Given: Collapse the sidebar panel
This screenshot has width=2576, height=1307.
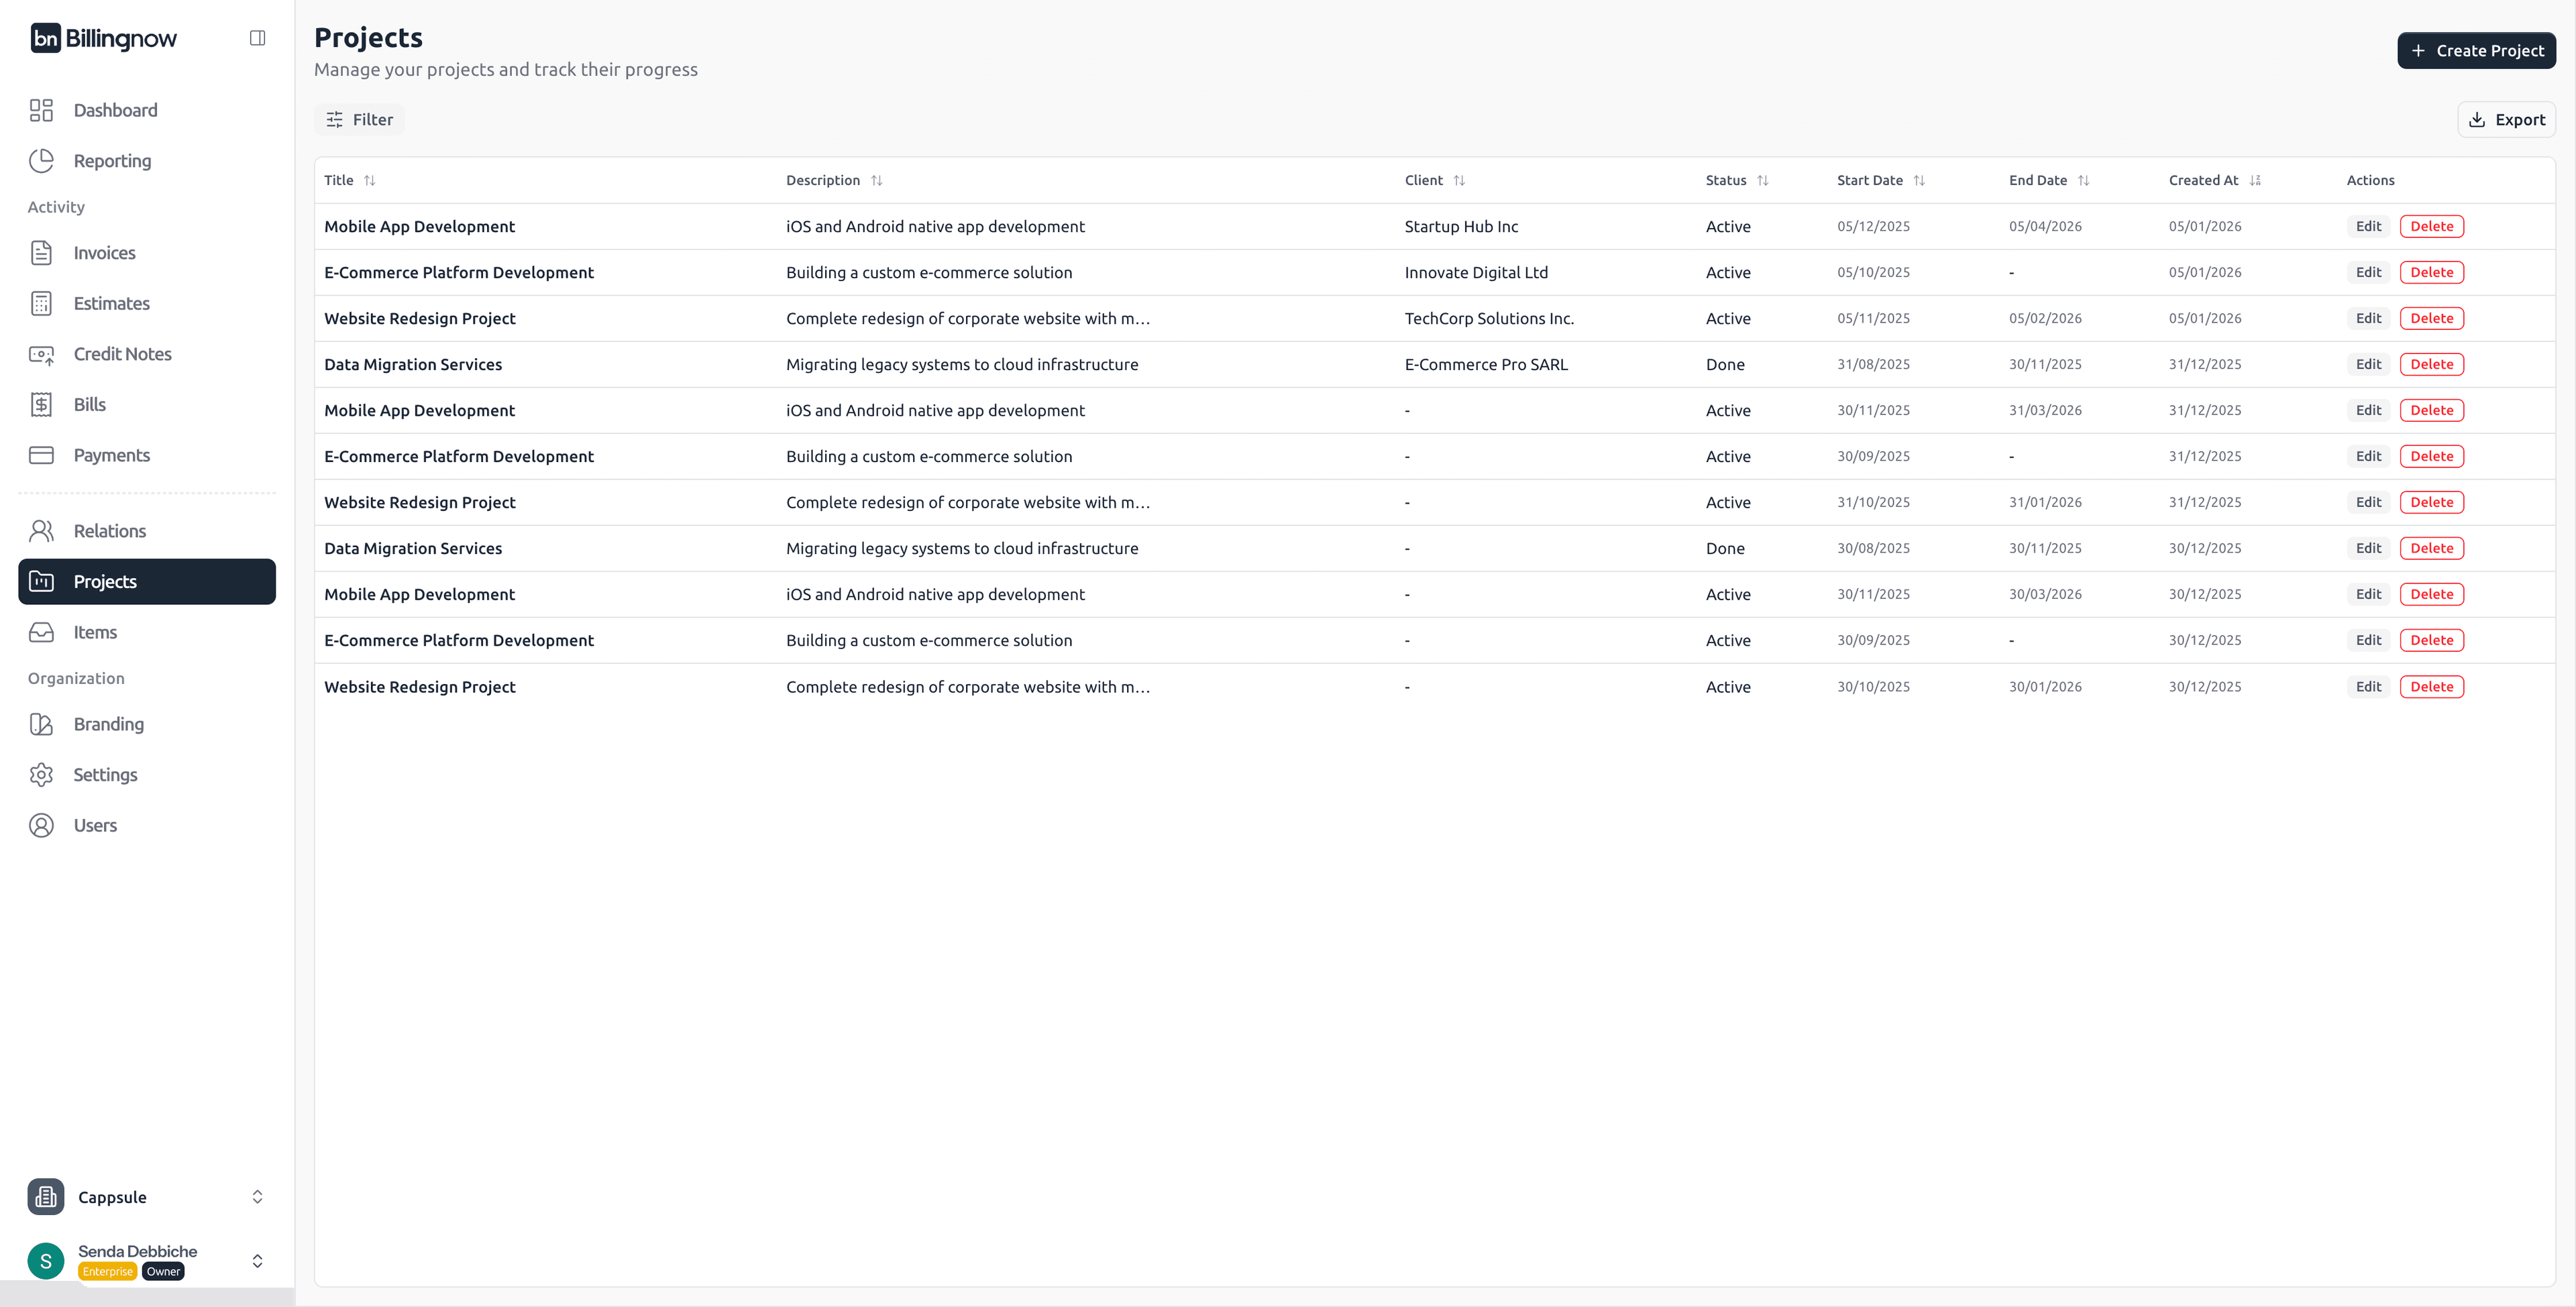Looking at the screenshot, I should pos(258,37).
